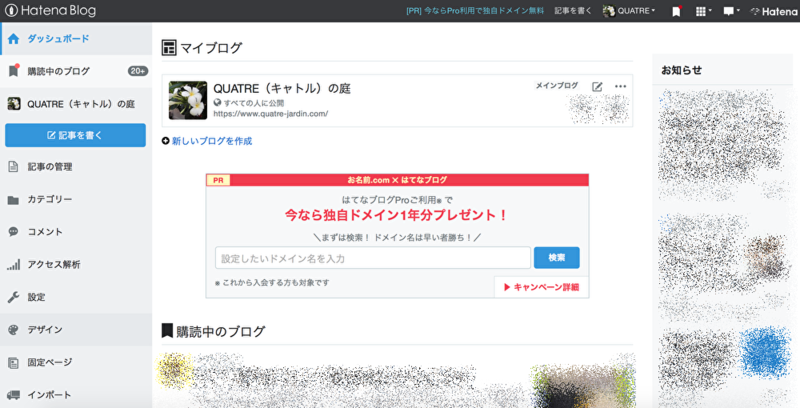
Task: Click the folder icon beside カテゴリー
Action: pyautogui.click(x=13, y=200)
